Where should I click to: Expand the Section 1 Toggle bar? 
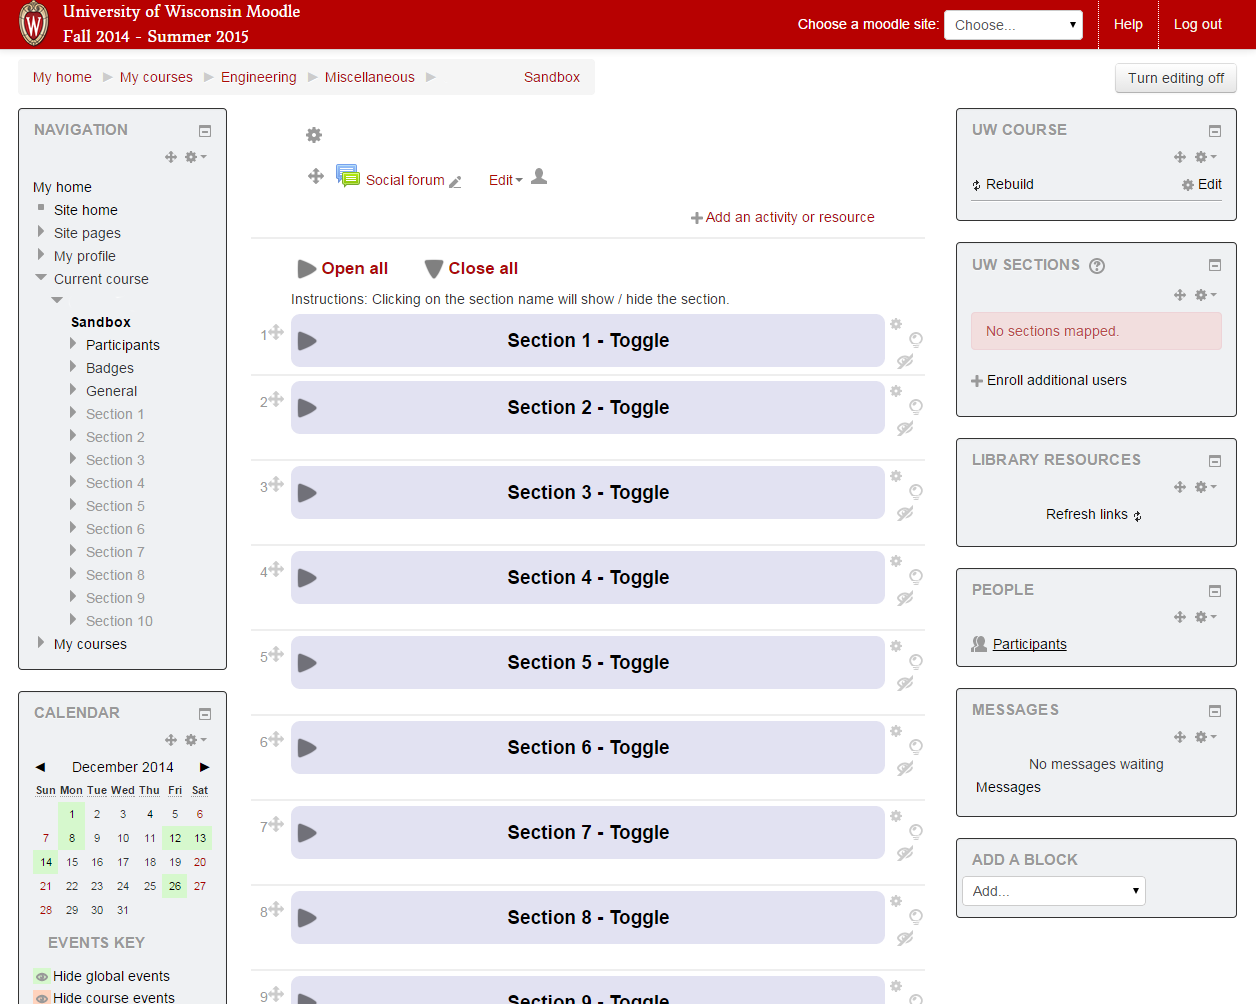(588, 341)
